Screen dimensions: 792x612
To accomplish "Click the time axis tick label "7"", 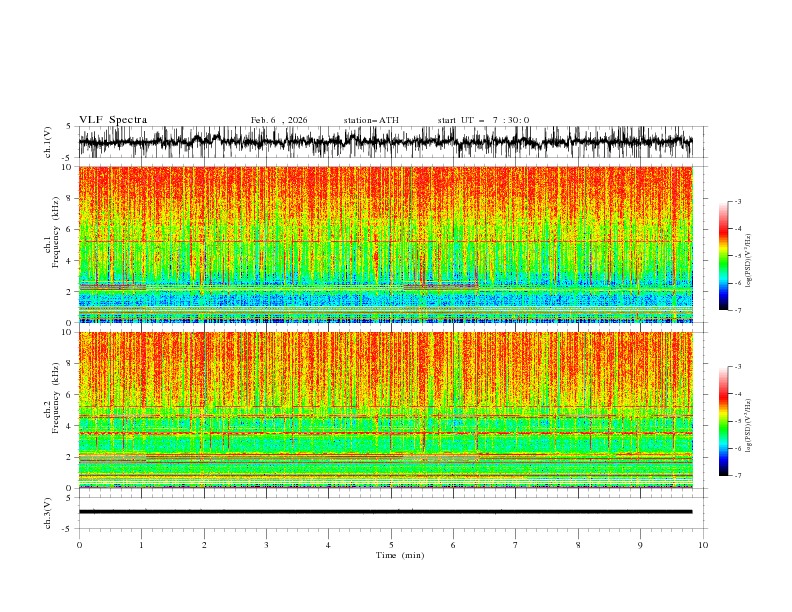I will pyautogui.click(x=516, y=545).
